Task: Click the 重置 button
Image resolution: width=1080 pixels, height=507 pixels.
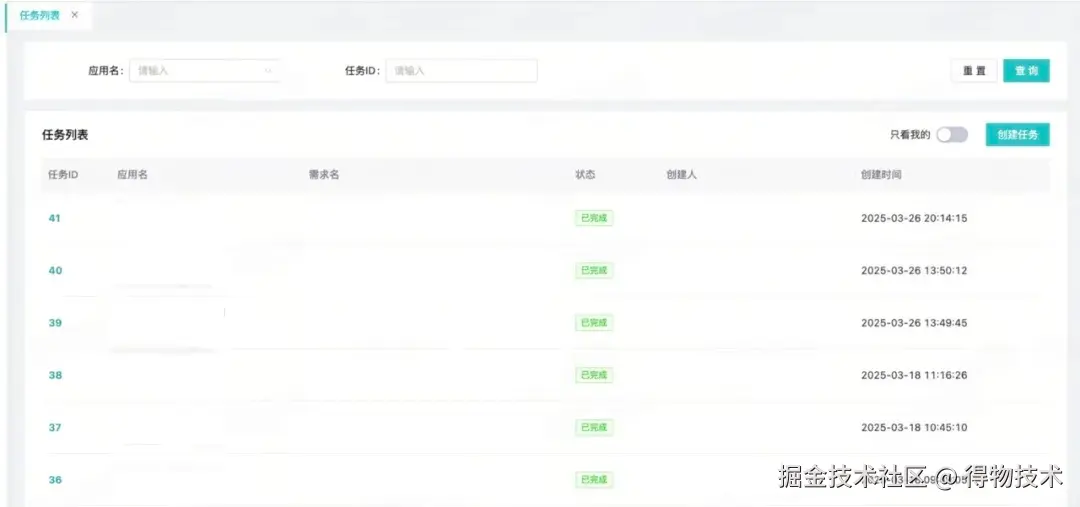Action: pyautogui.click(x=974, y=70)
